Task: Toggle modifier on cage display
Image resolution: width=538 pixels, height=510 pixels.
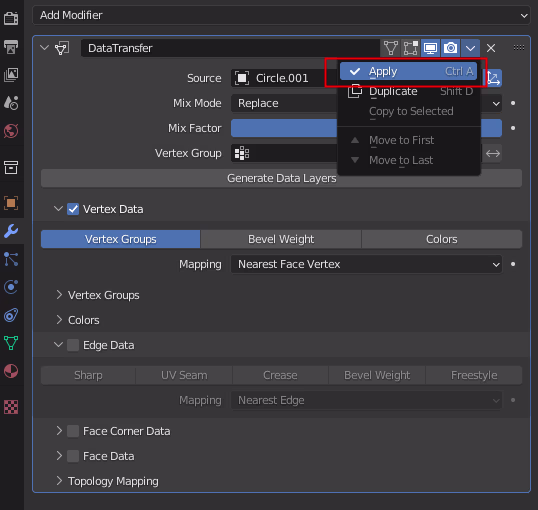Action: click(390, 48)
